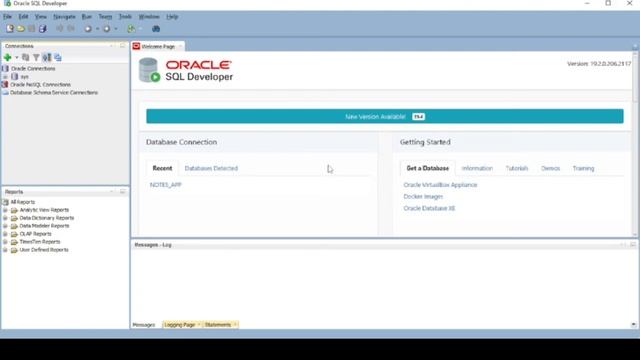Click the green plus New Connection icon
The width and height of the screenshot is (640, 360).
7,58
